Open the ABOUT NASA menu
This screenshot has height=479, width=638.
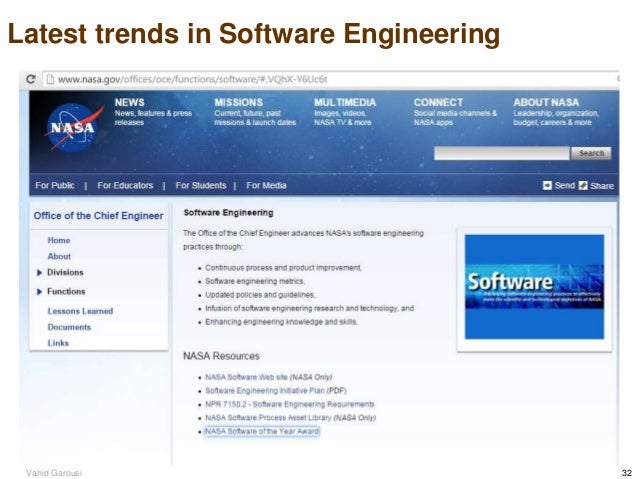point(546,103)
